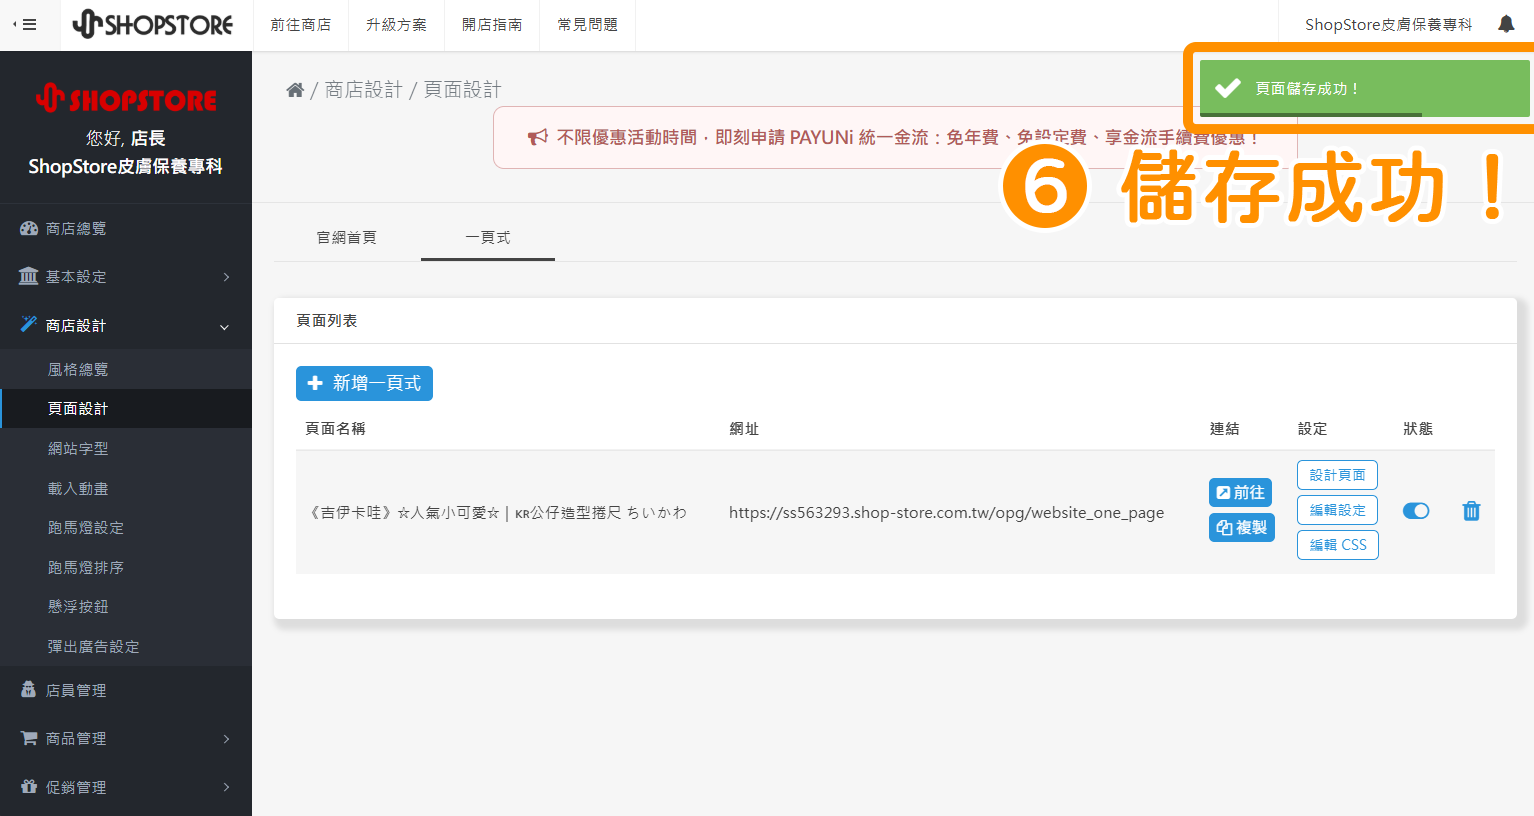Image resolution: width=1534 pixels, height=816 pixels.
Task: Open 設計頁面 for the page
Action: pos(1337,475)
